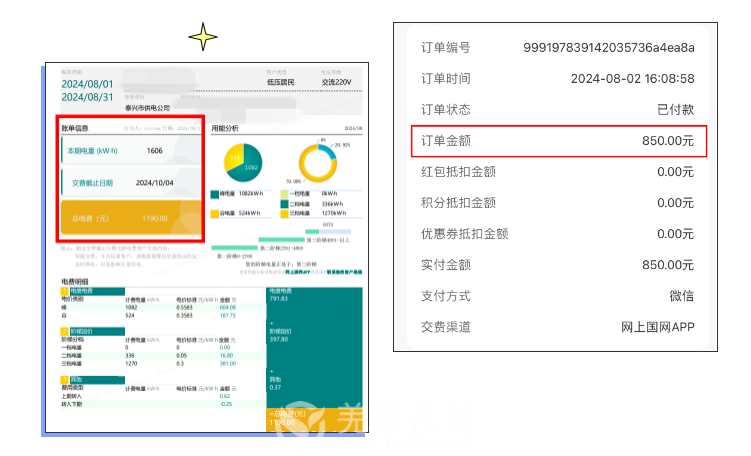Viewport: 751px width, 456px height.
Task: Click the bill end date 2024/08/31
Action: click(87, 97)
